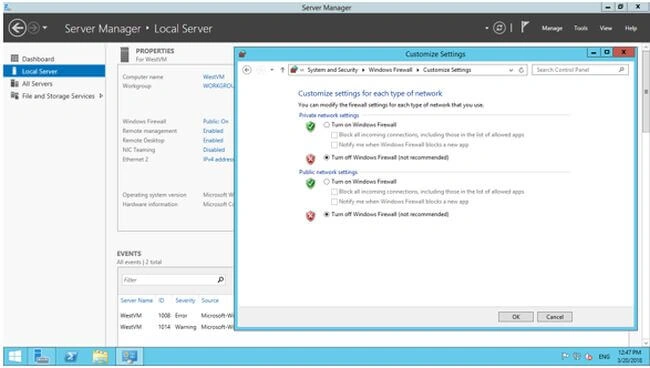Expand the File and Storage Services arrow
650x368 pixels.
pos(101,96)
